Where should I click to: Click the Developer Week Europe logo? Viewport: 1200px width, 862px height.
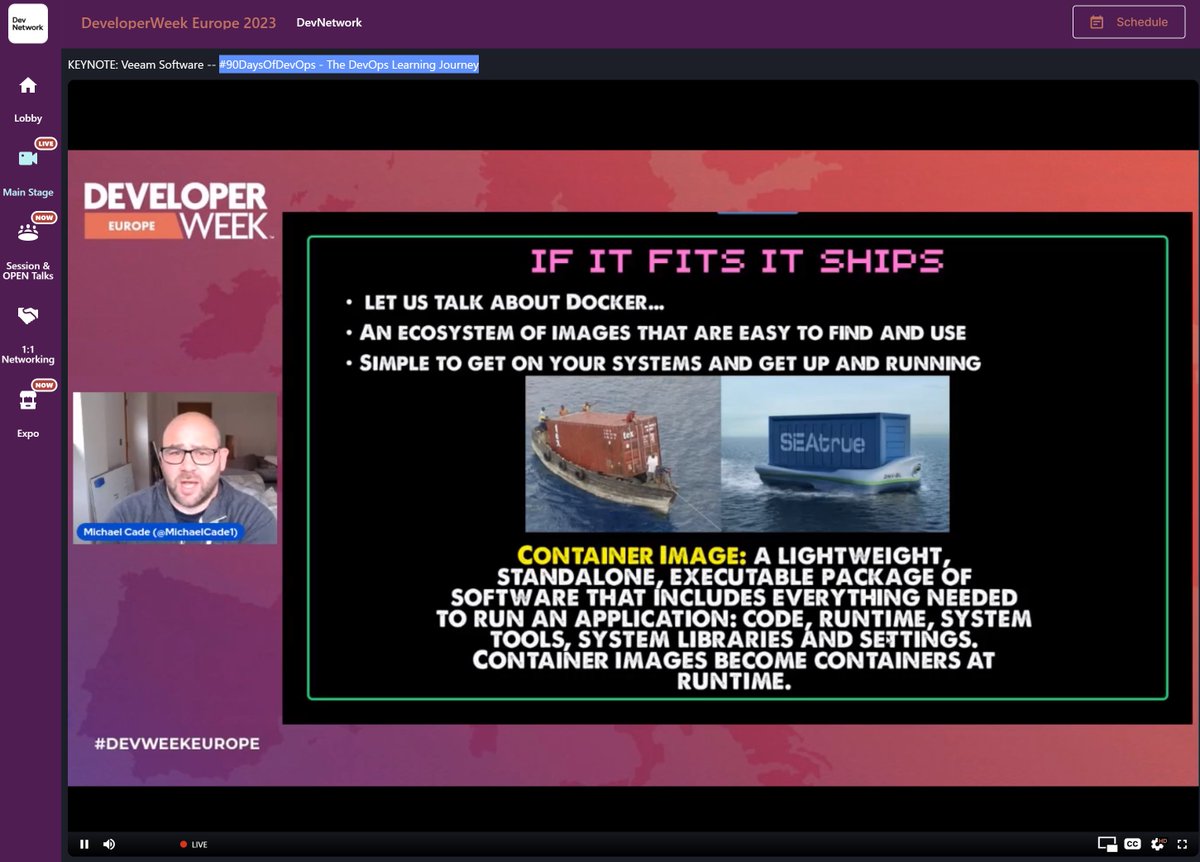click(177, 210)
